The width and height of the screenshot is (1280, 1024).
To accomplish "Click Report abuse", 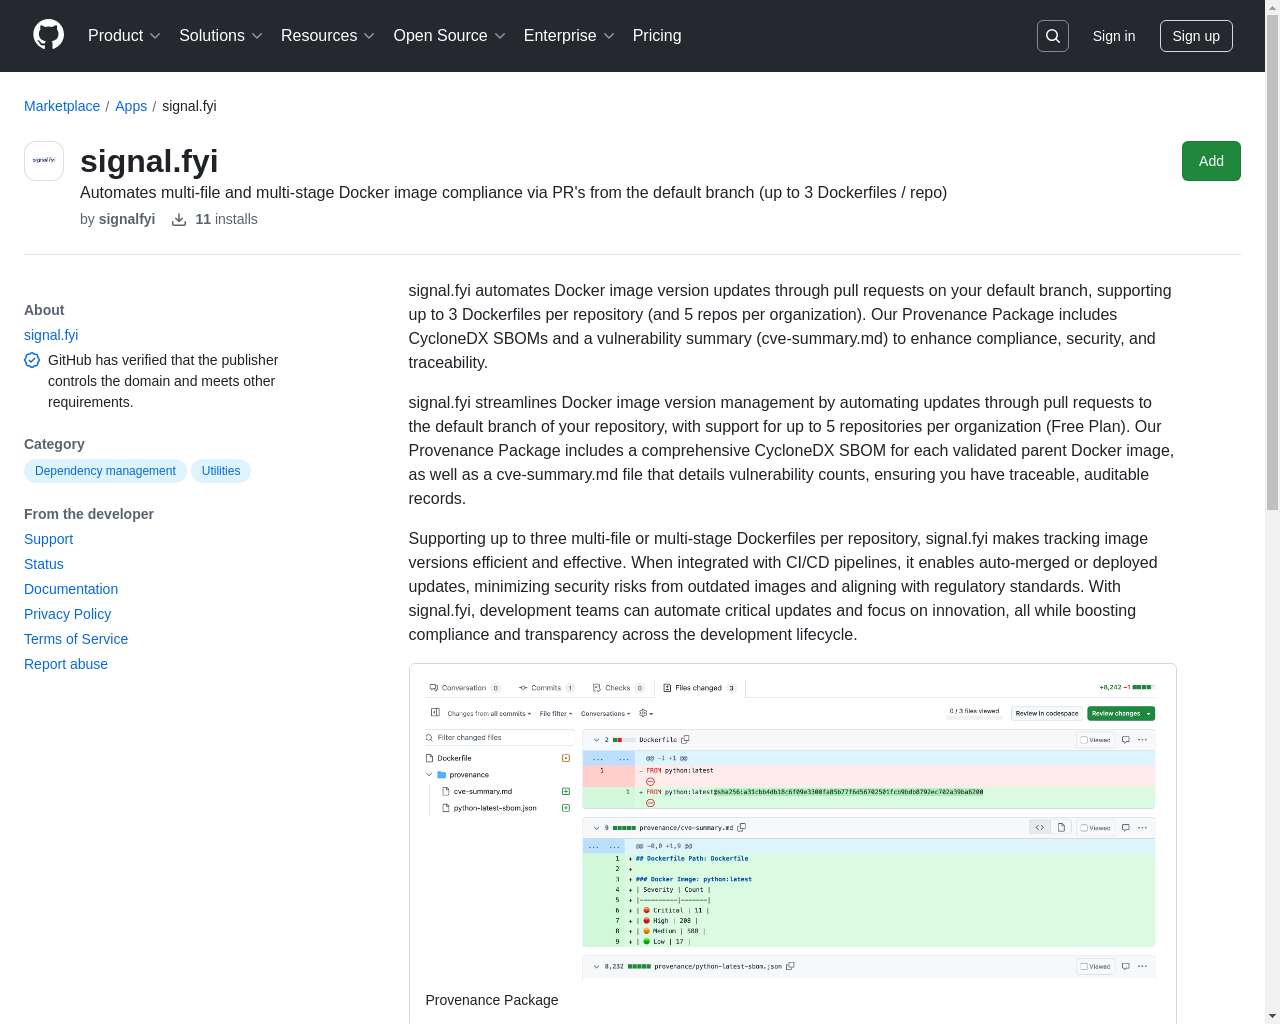I will point(66,664).
